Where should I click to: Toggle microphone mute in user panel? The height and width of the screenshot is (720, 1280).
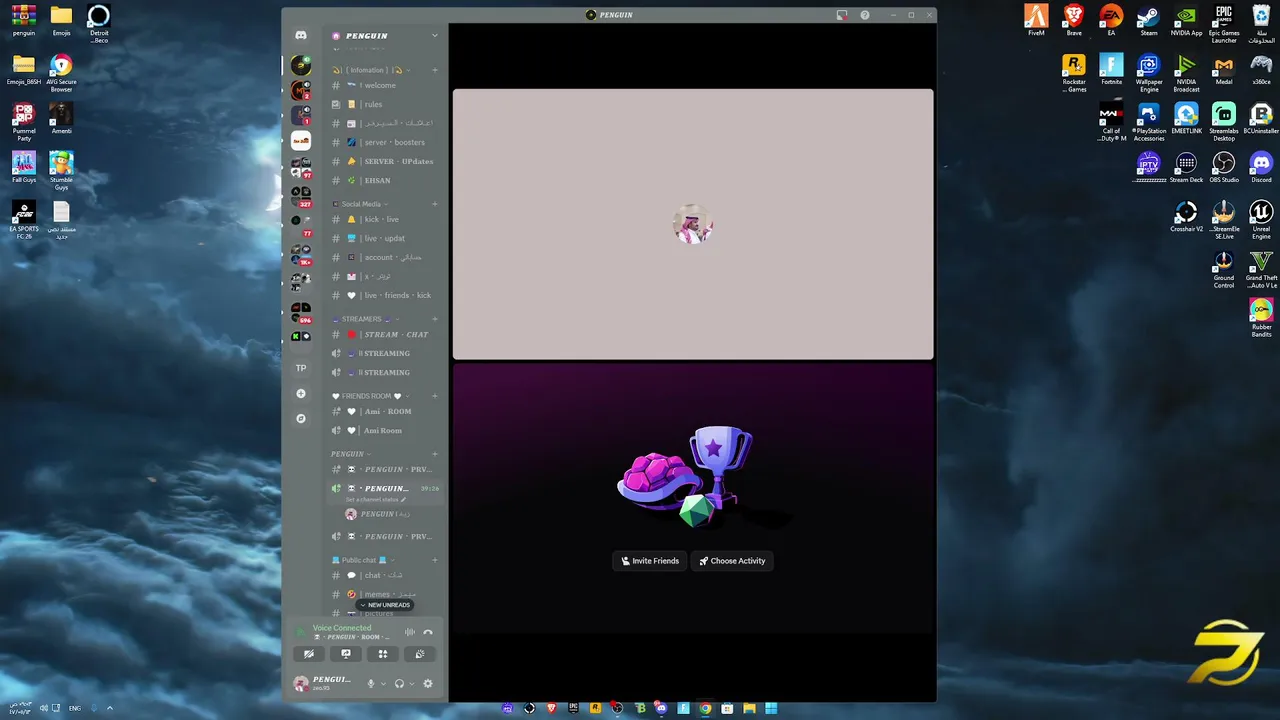coord(371,684)
